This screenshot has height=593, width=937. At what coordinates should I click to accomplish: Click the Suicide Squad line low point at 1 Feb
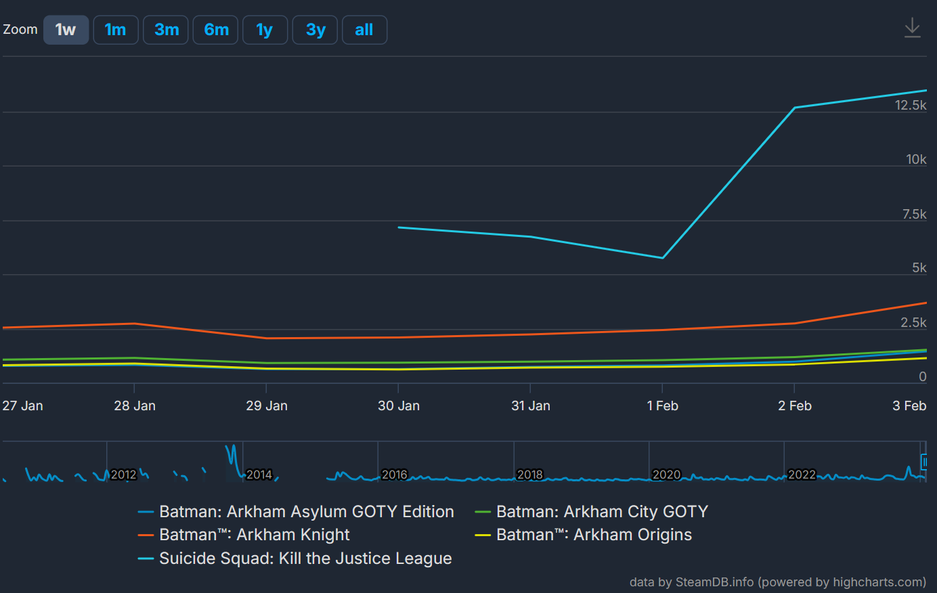(662, 258)
